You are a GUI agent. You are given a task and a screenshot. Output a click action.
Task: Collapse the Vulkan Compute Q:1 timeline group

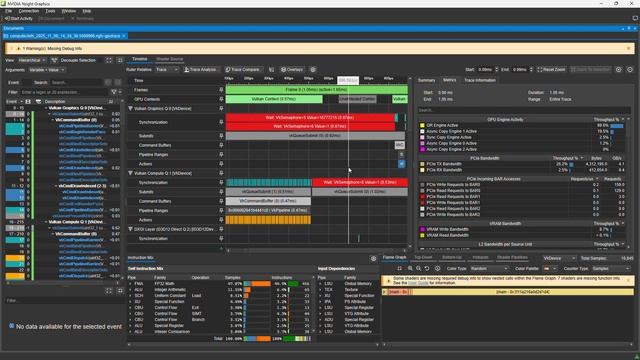click(x=131, y=173)
